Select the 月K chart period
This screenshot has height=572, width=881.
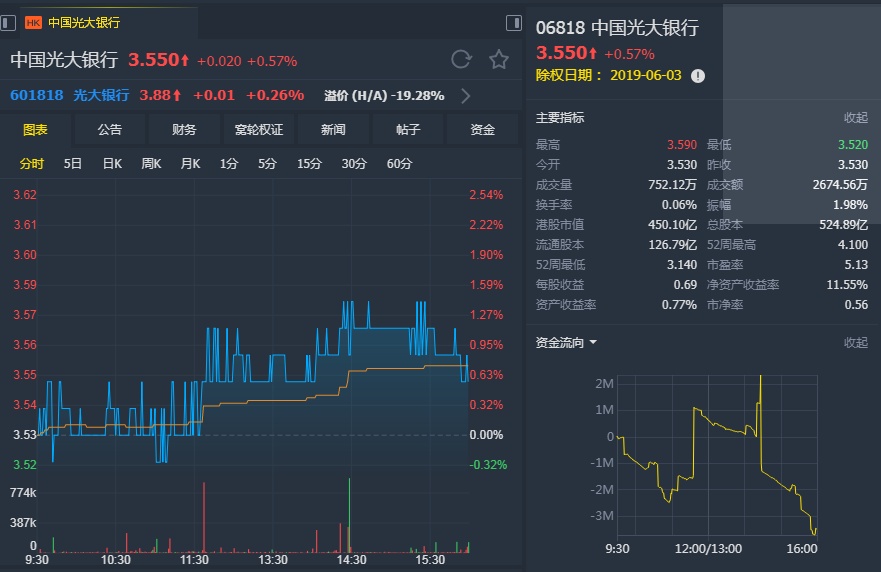pyautogui.click(x=190, y=164)
